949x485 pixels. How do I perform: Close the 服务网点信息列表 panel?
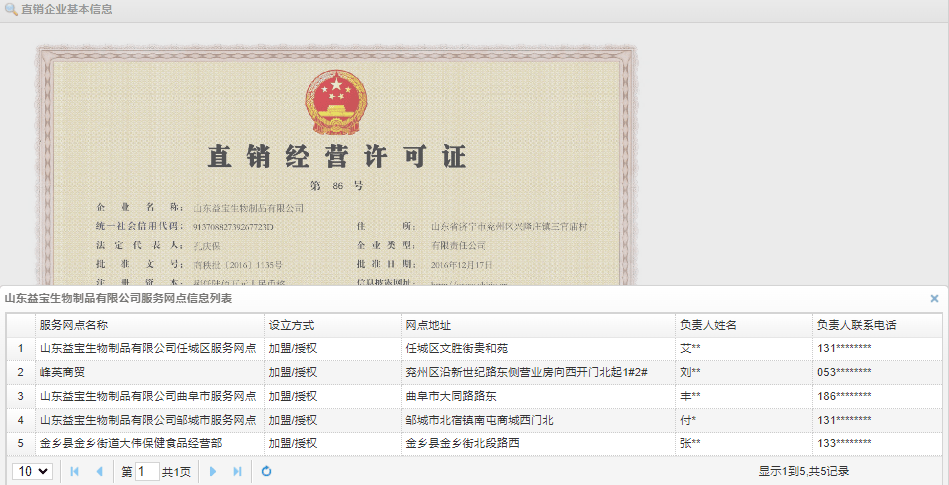tap(934, 298)
